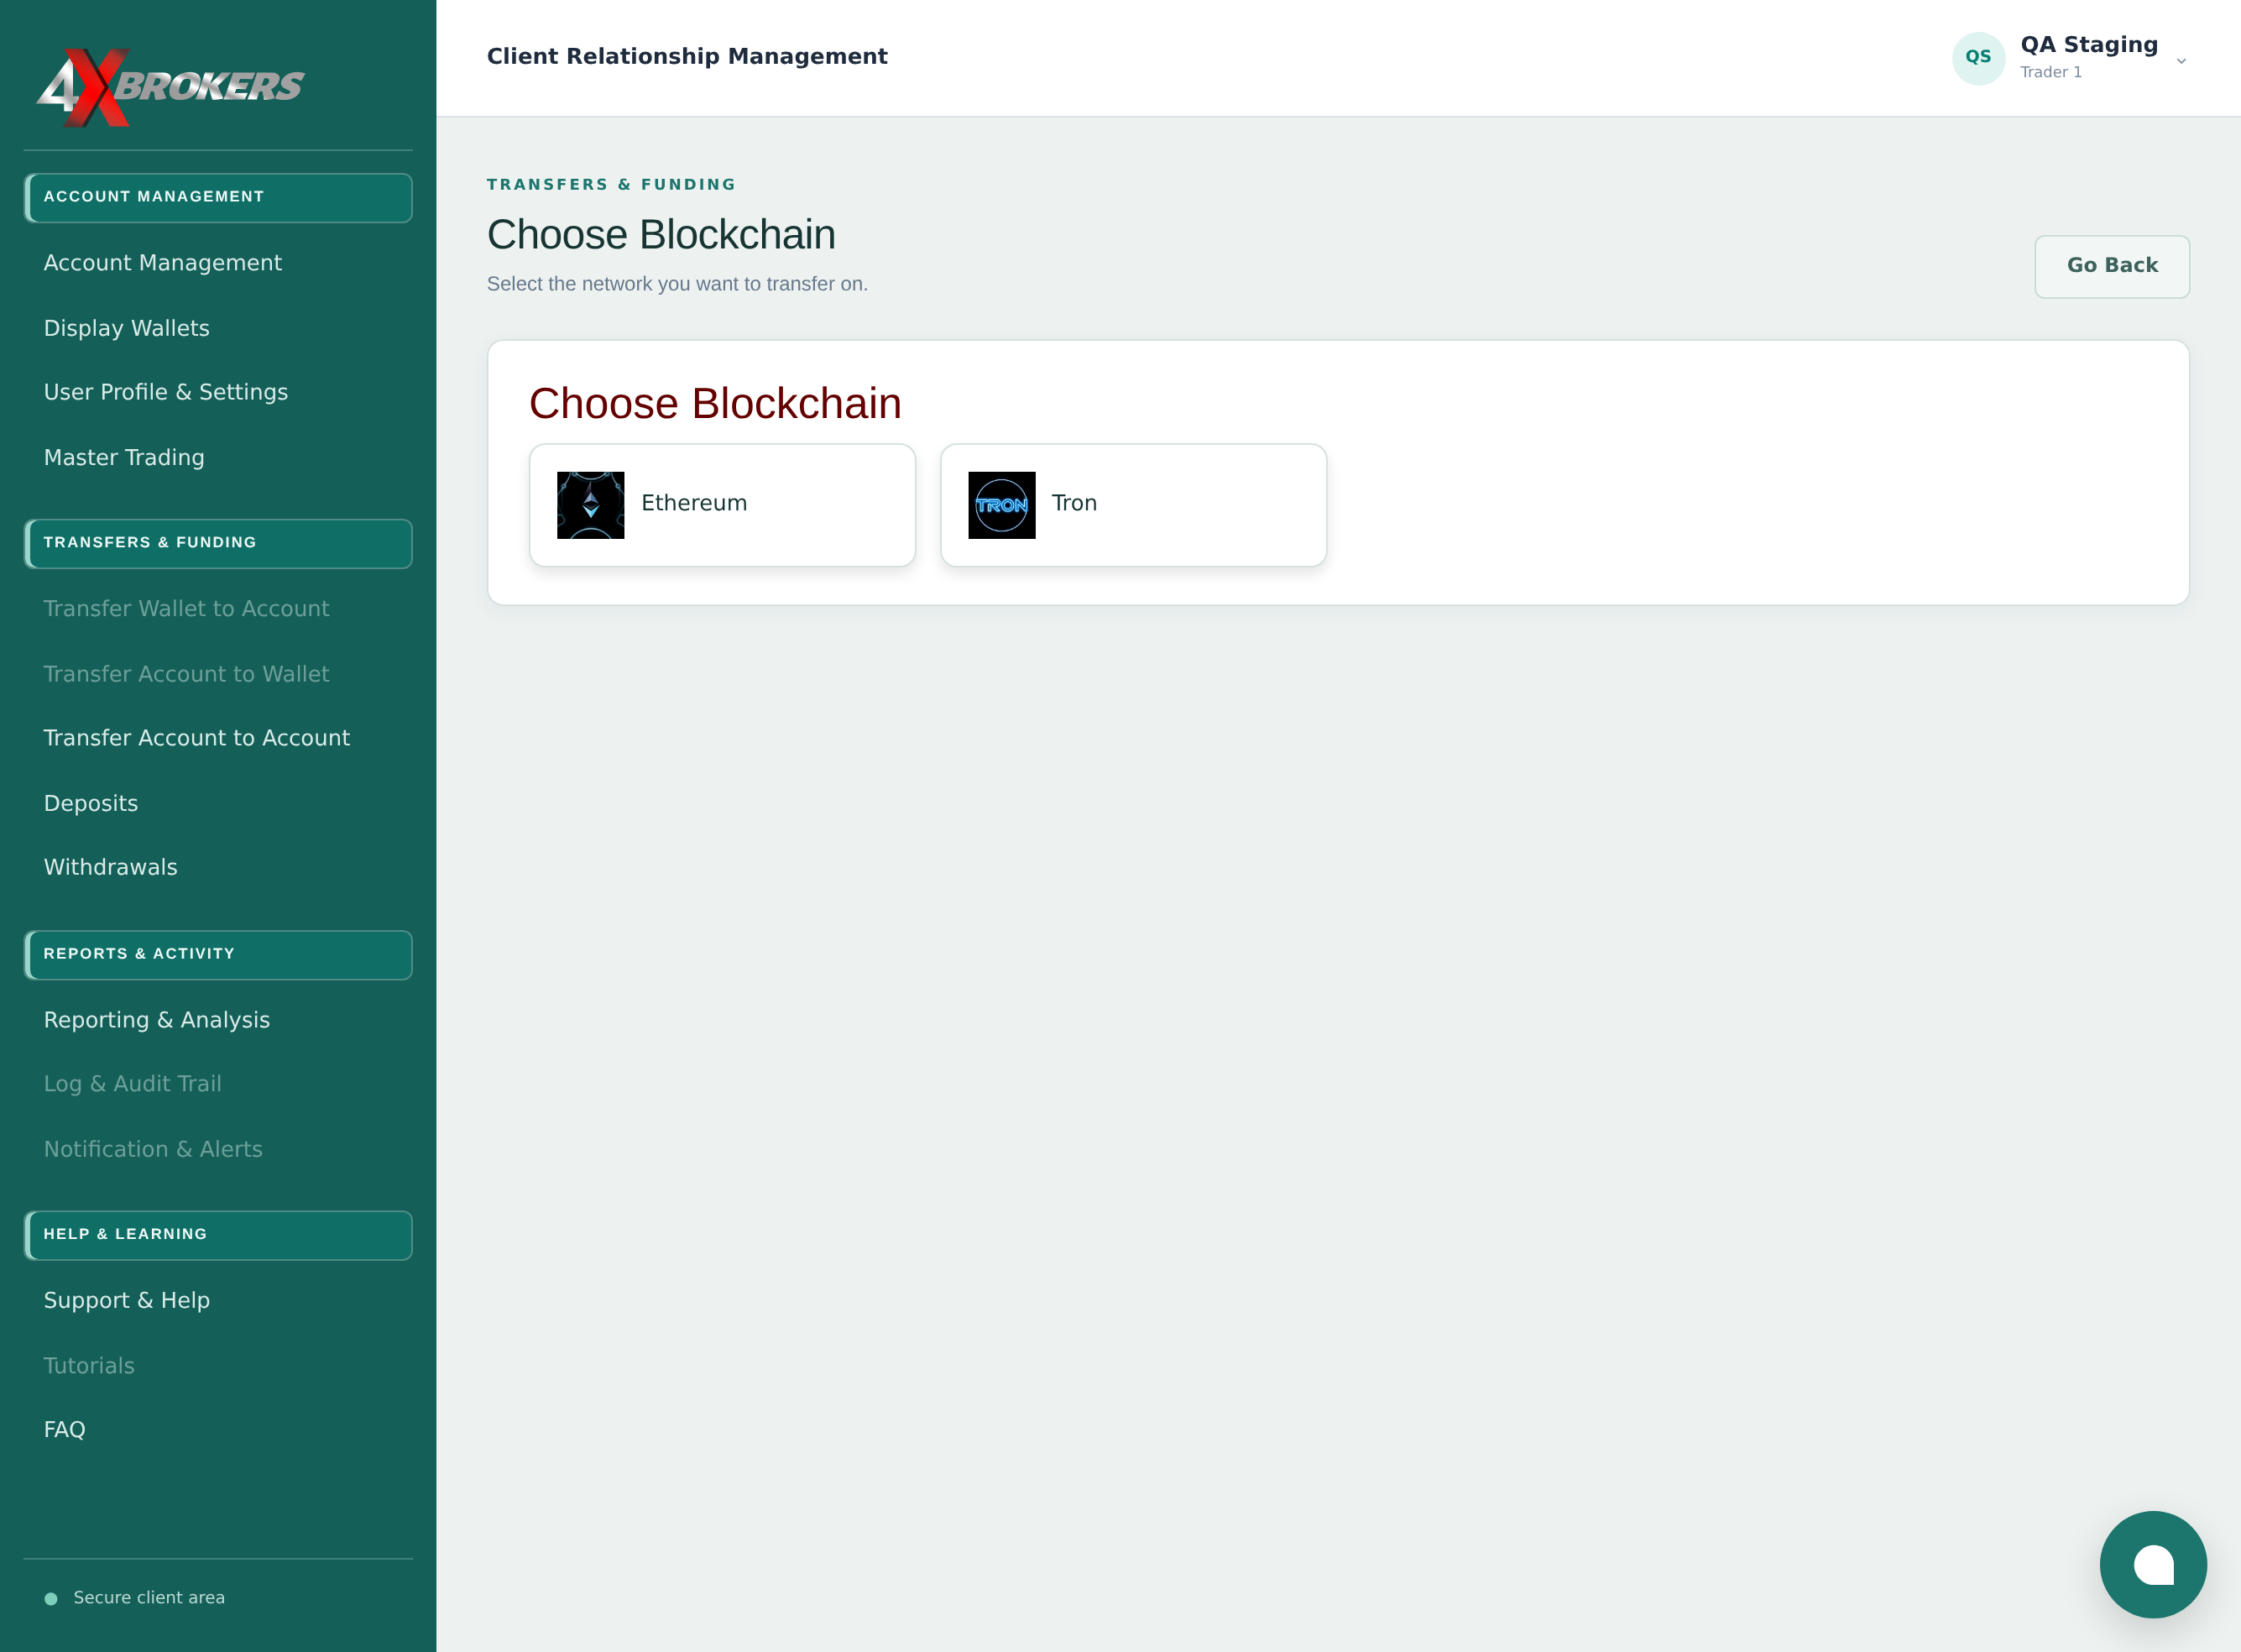The width and height of the screenshot is (2241, 1652).
Task: Go to Deposits
Action: pyautogui.click(x=91, y=804)
